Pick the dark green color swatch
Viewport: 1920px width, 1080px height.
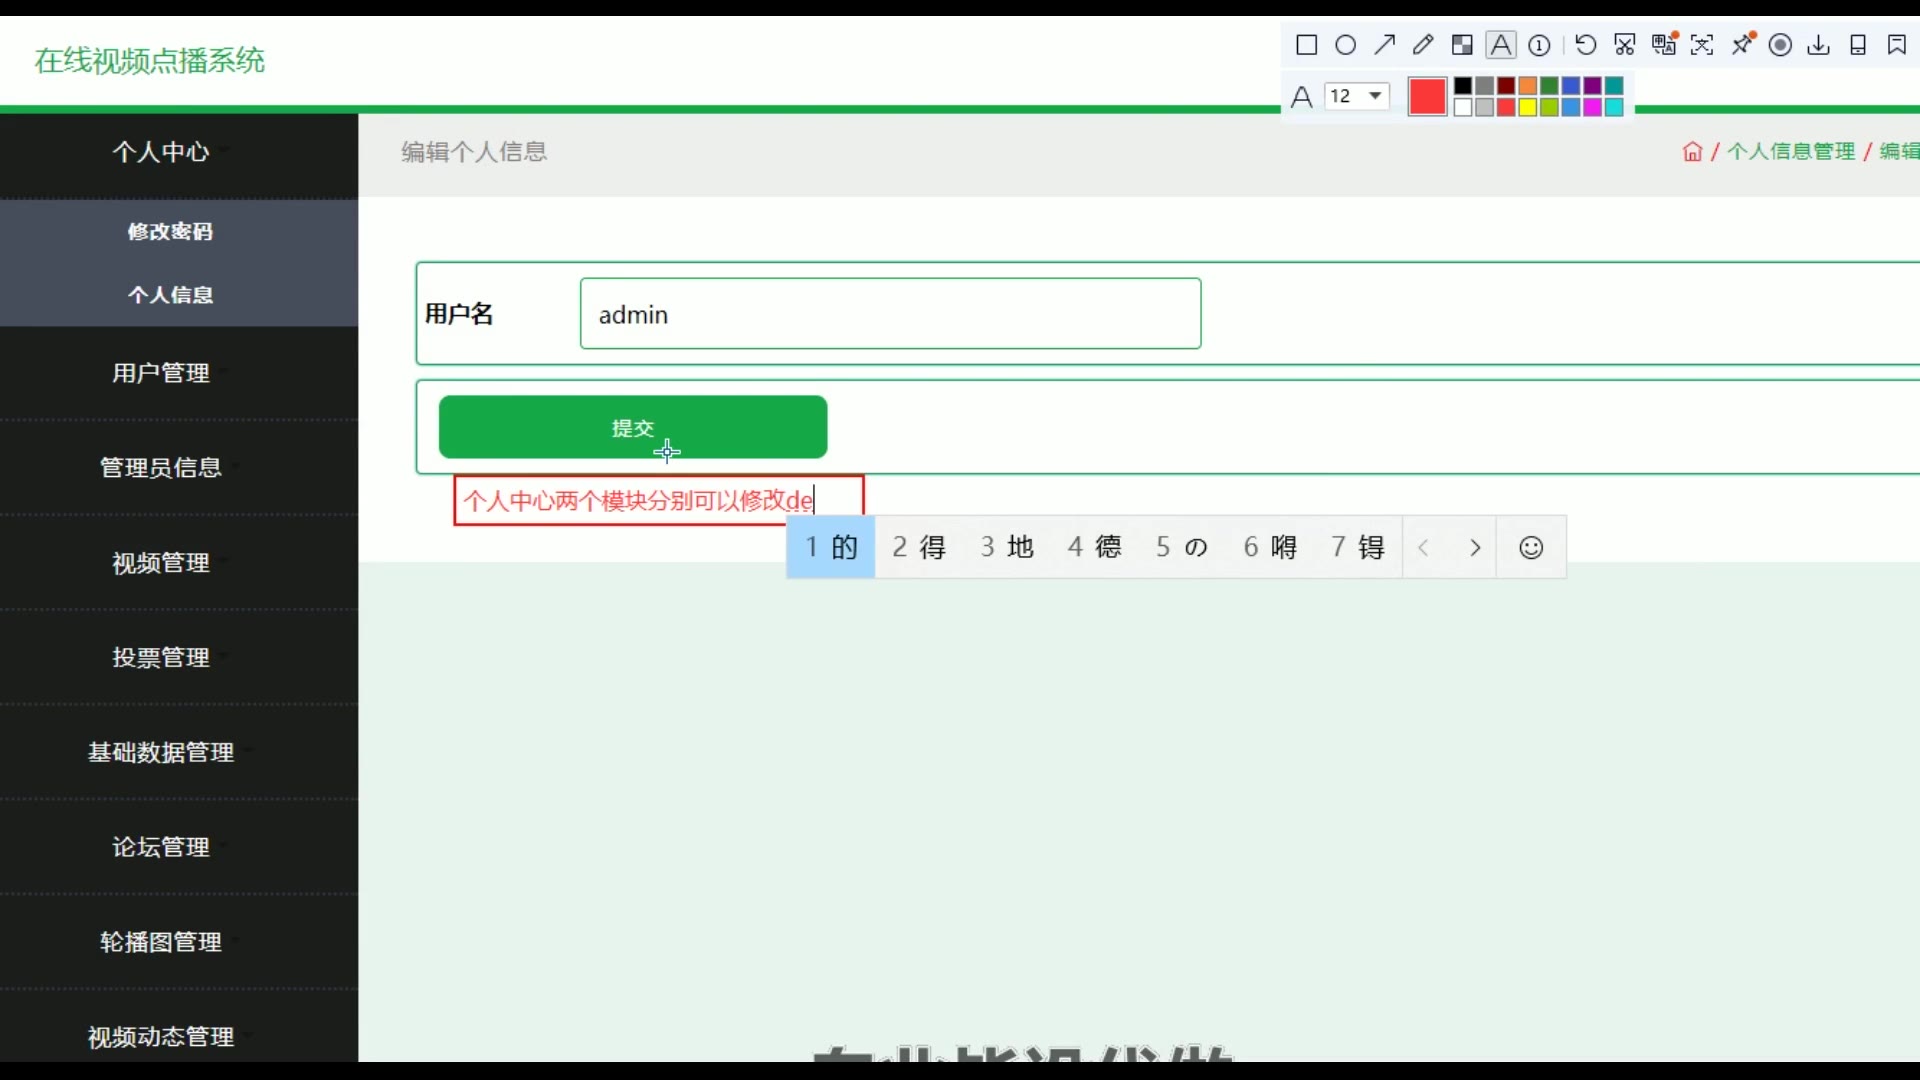pos(1549,86)
